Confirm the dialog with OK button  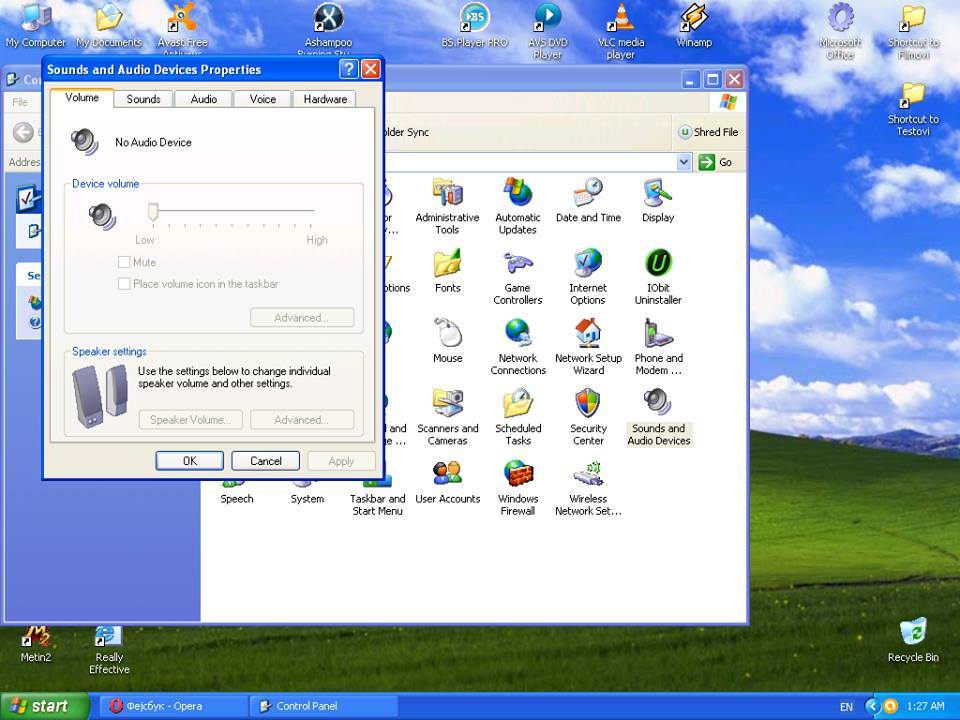click(189, 461)
